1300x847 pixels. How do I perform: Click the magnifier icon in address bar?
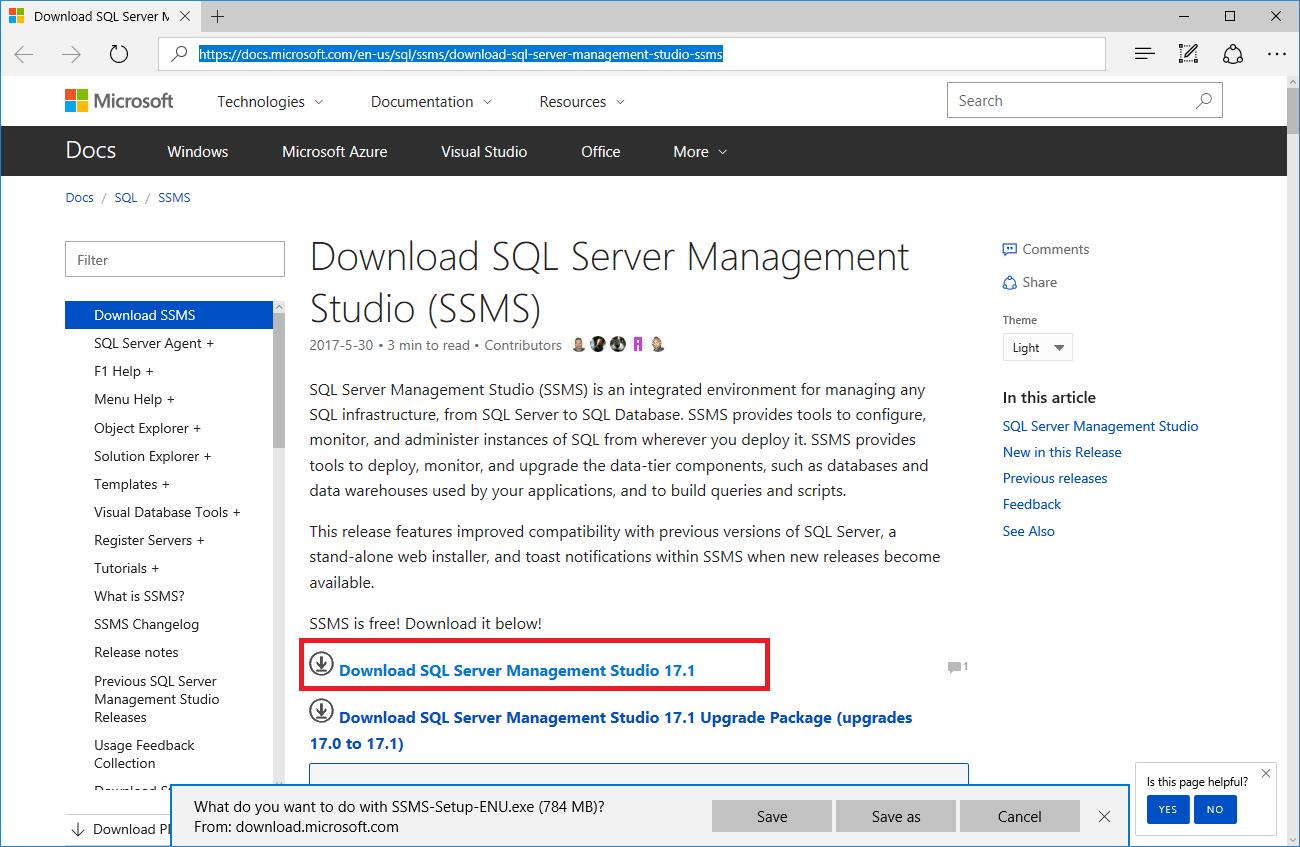click(x=180, y=54)
